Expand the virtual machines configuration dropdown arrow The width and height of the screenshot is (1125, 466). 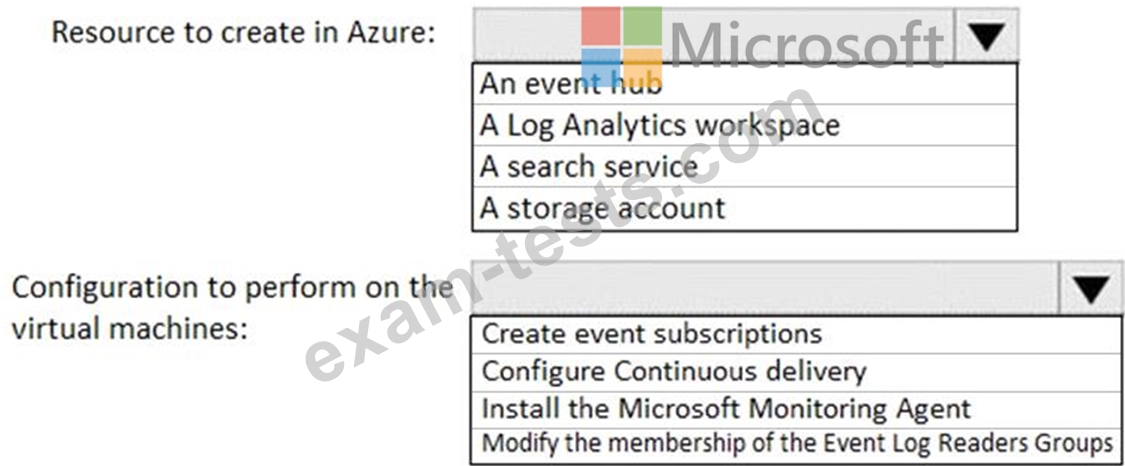1091,288
